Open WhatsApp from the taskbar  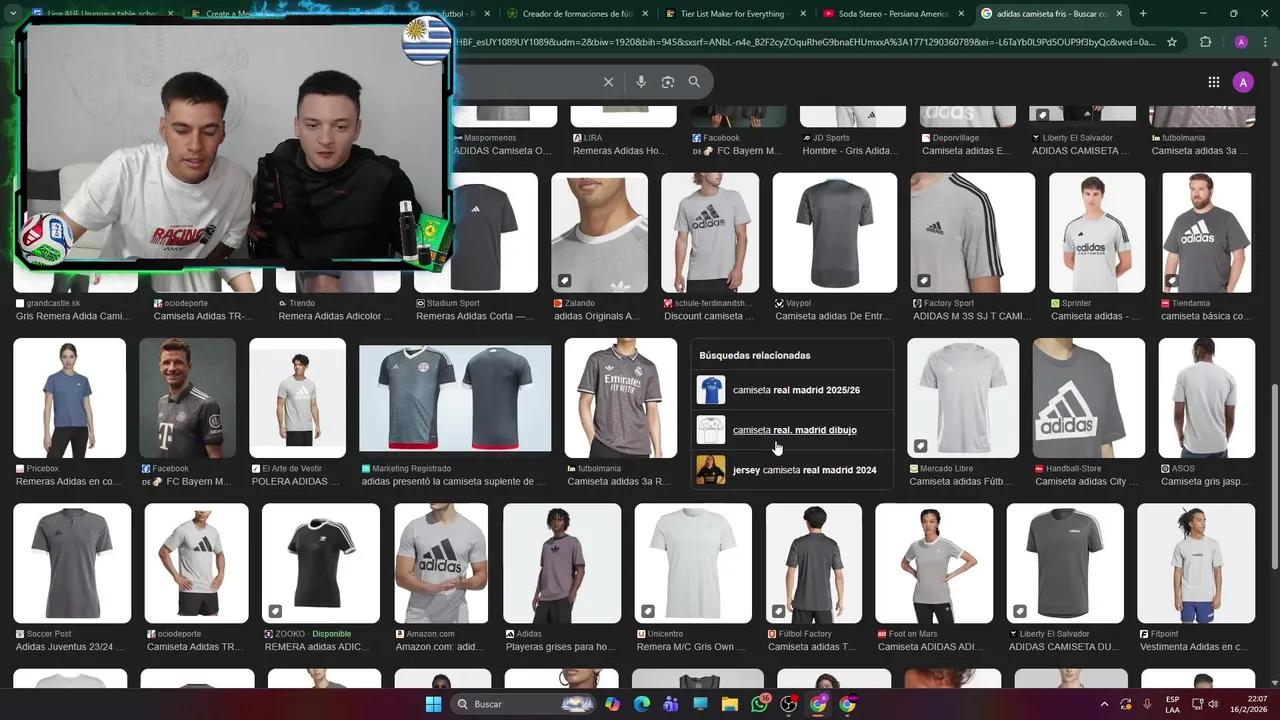[760, 704]
